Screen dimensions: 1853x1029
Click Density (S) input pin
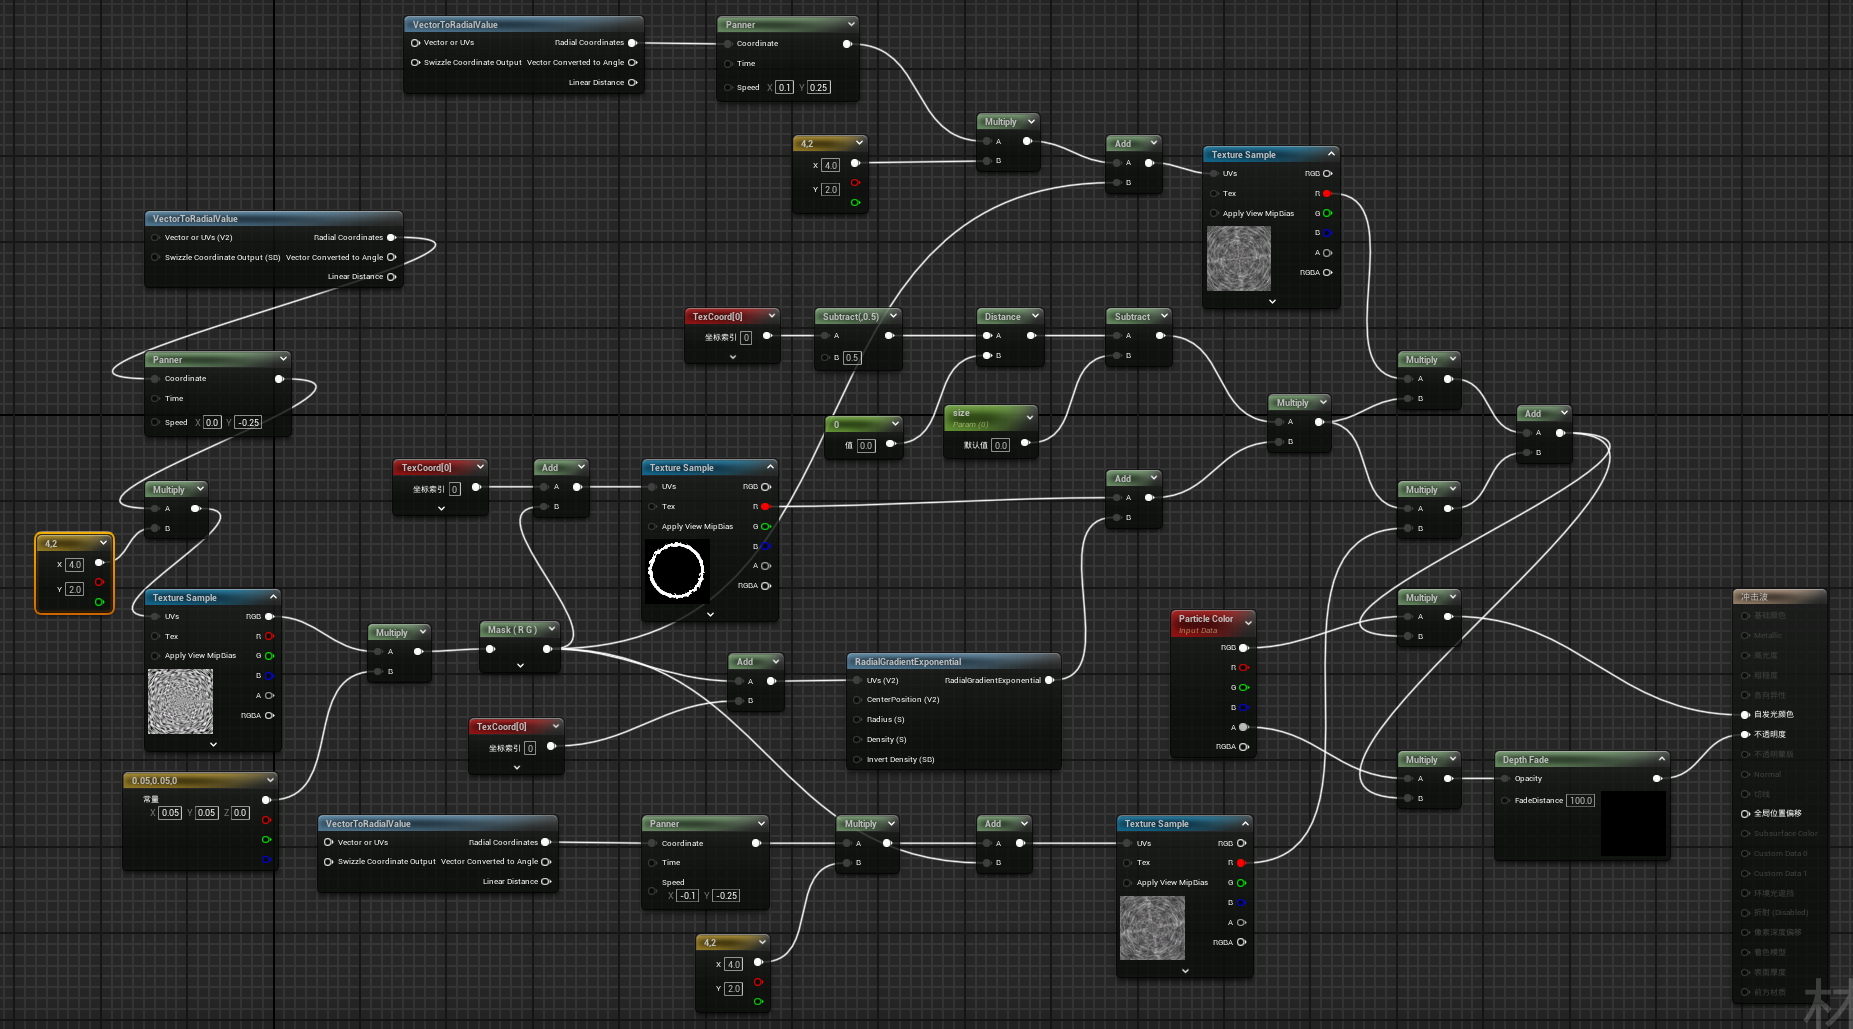click(x=858, y=739)
